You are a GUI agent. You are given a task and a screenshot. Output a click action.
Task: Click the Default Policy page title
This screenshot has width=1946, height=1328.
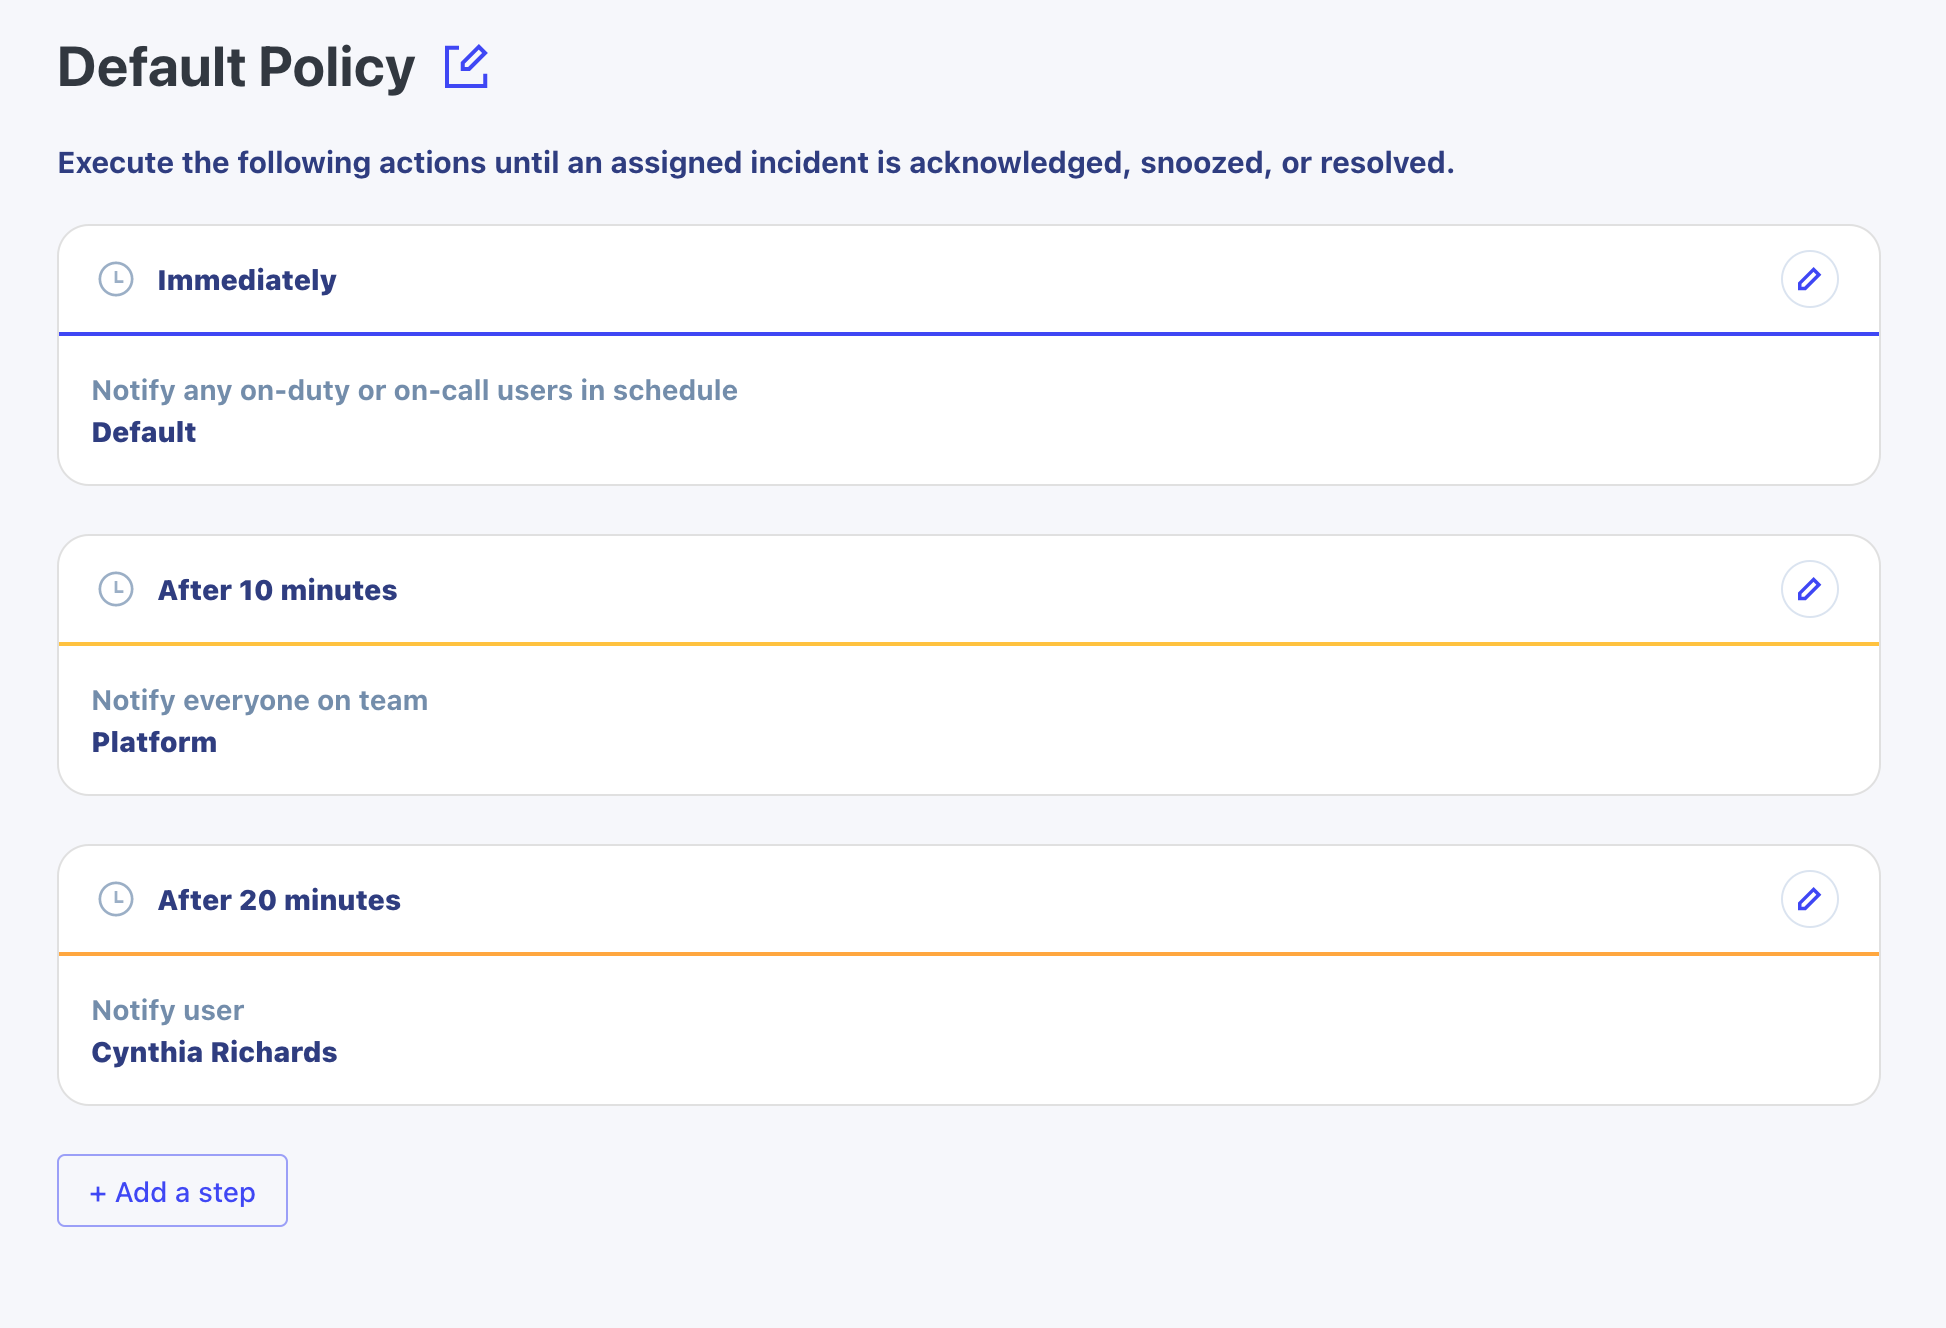tap(236, 67)
